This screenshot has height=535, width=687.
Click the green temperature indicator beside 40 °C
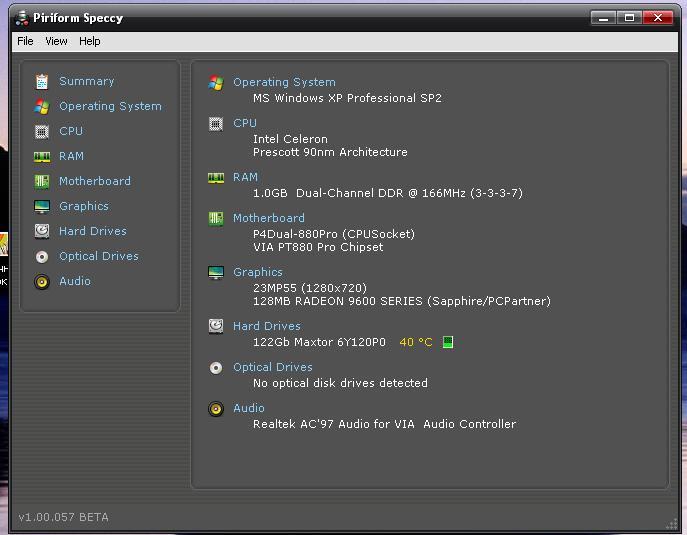pyautogui.click(x=448, y=342)
